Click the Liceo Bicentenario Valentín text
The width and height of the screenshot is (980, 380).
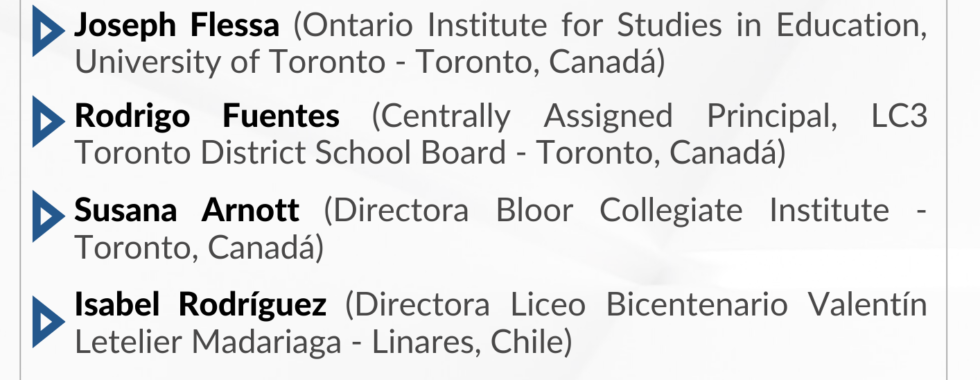(x=719, y=305)
